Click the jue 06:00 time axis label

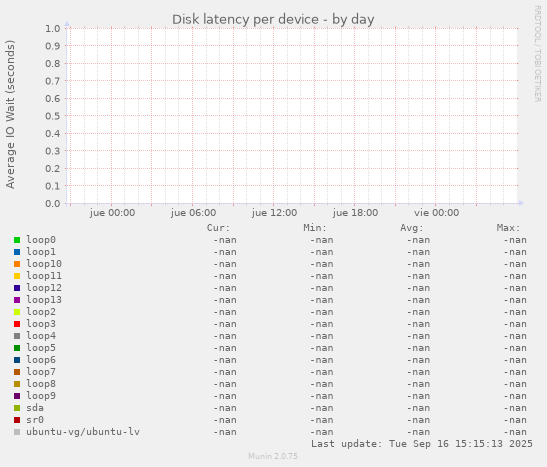tap(193, 213)
